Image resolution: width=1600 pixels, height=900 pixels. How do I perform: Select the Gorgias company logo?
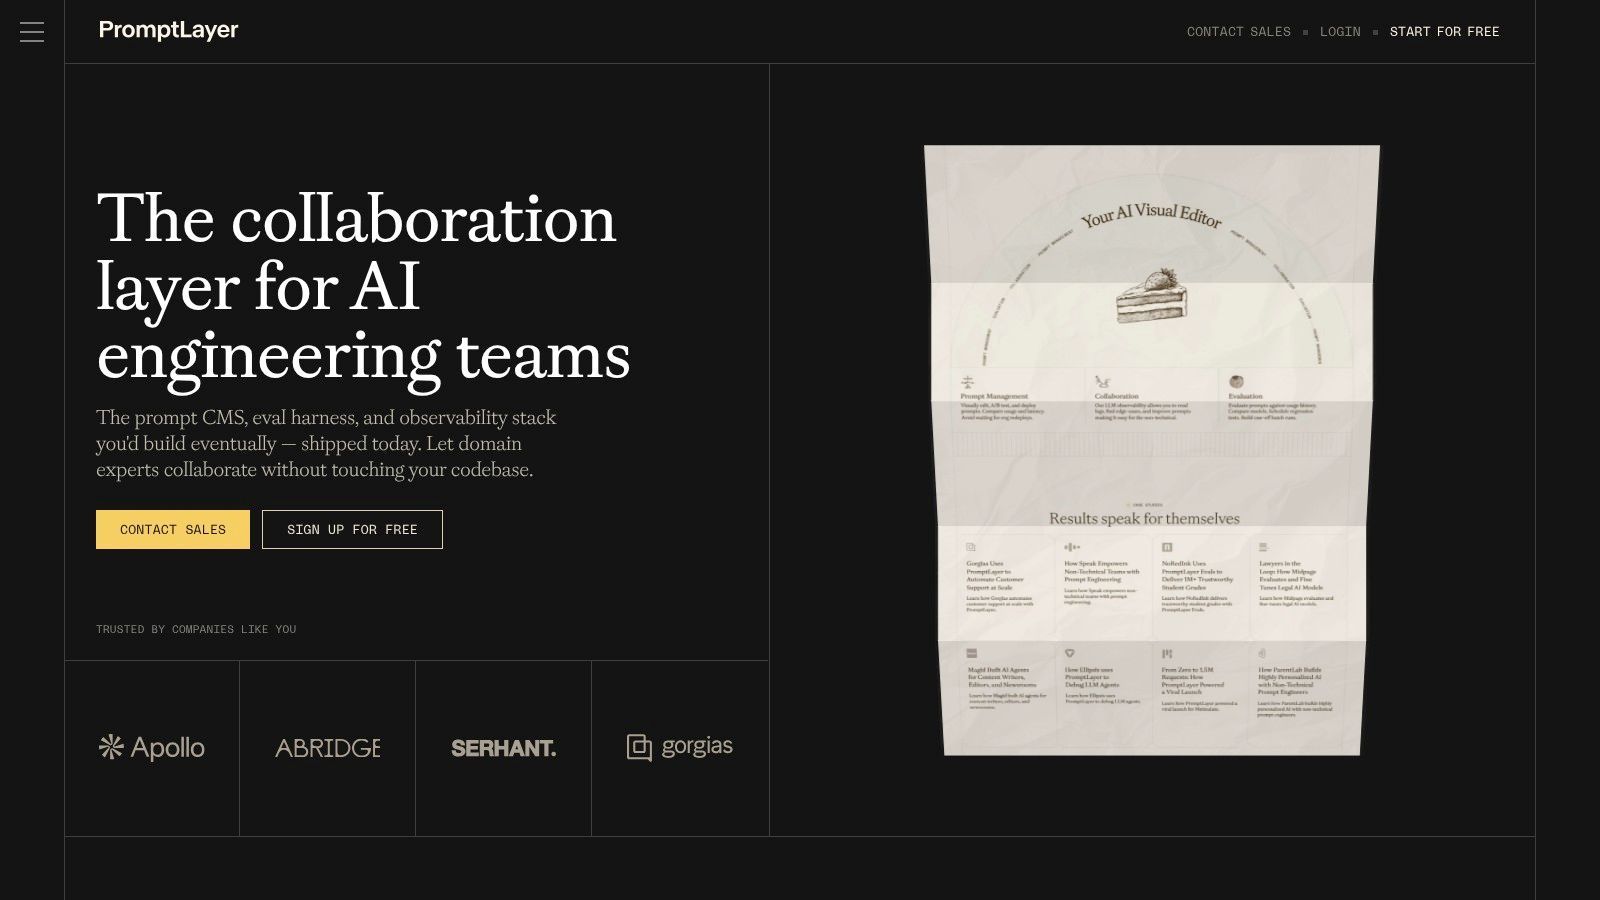click(x=680, y=747)
